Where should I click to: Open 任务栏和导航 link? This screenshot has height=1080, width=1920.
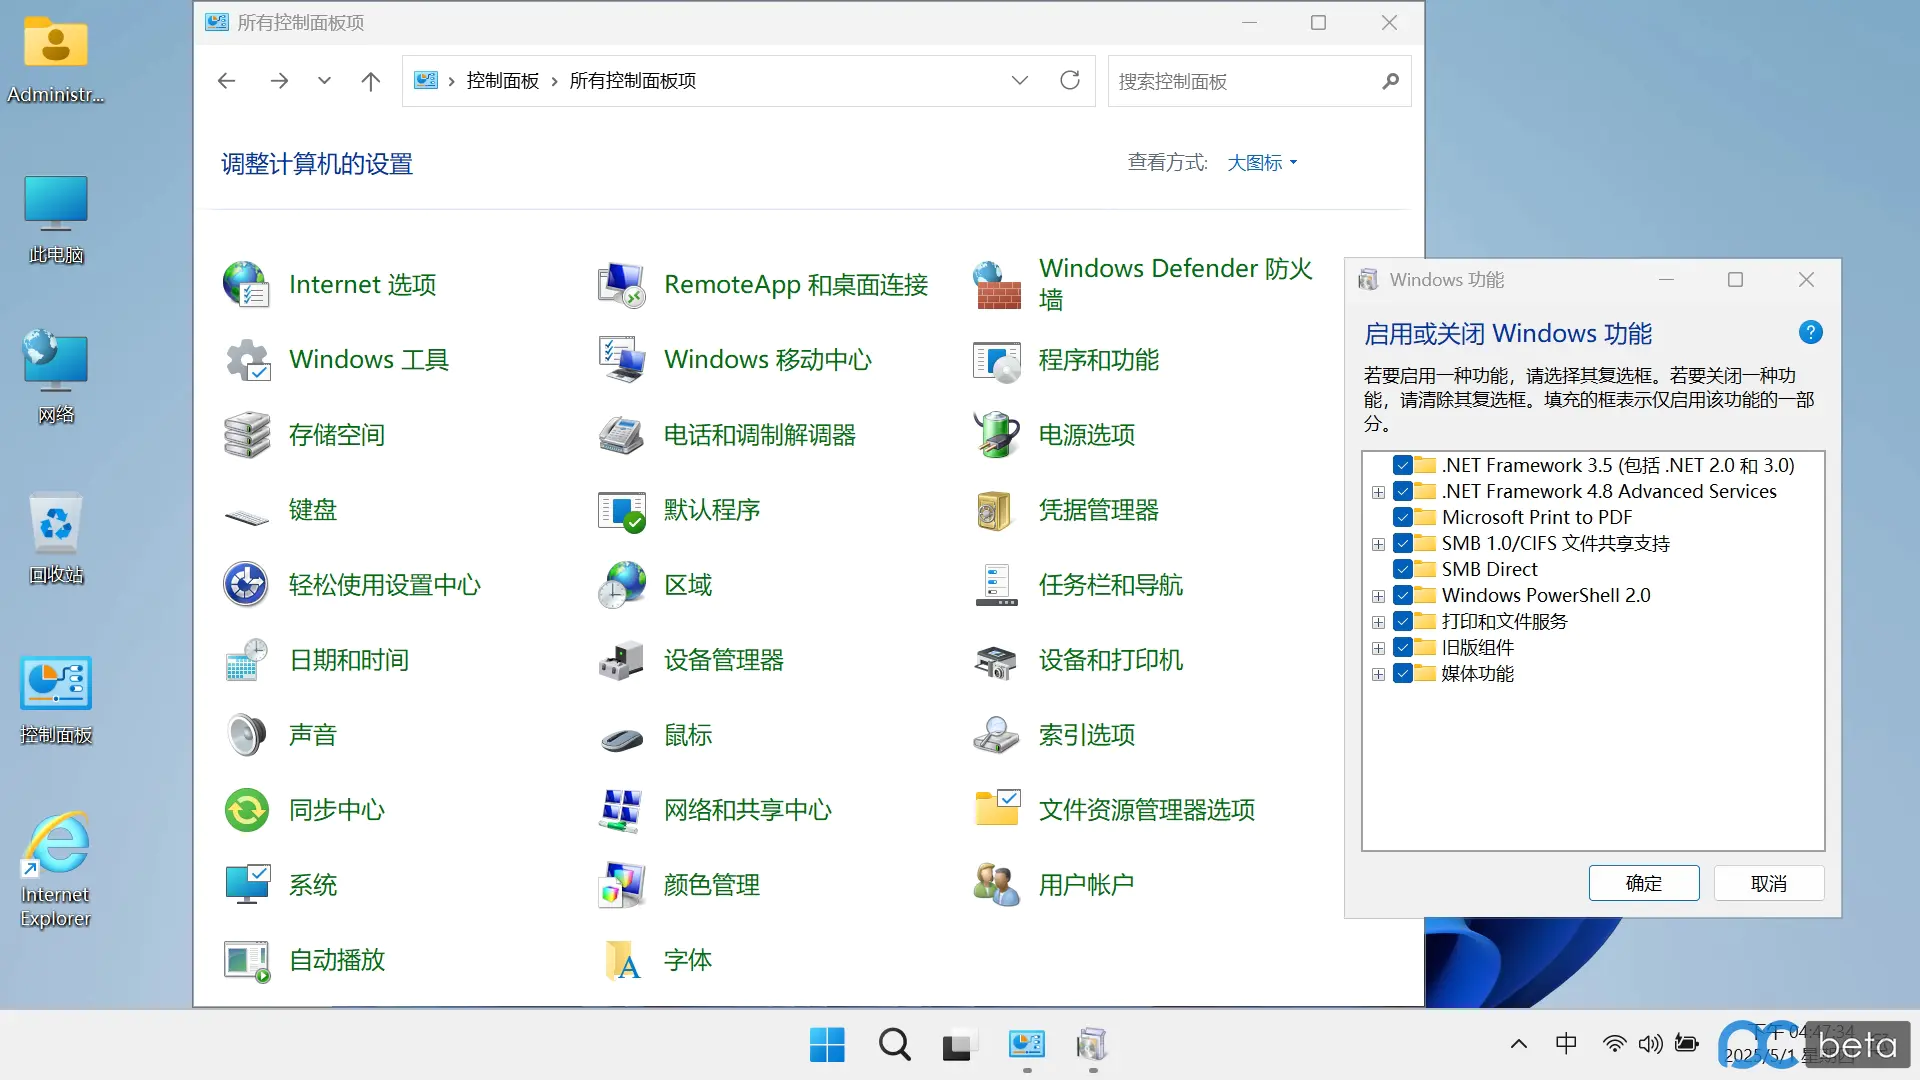[x=1110, y=585]
